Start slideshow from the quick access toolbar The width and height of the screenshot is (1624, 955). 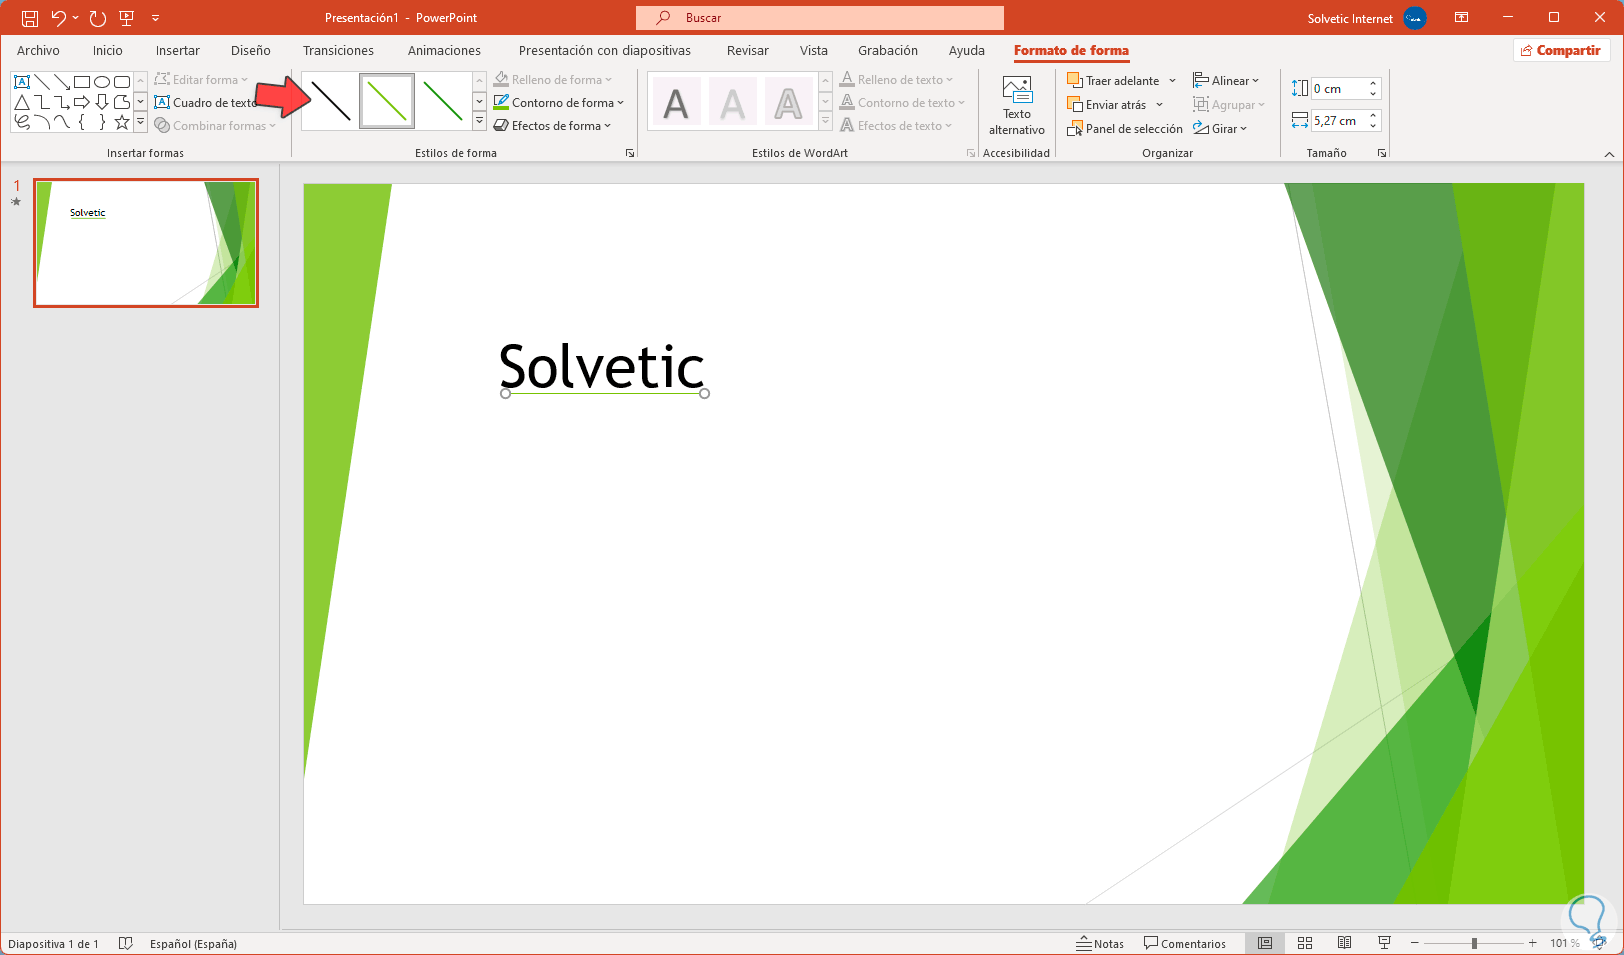tap(126, 18)
